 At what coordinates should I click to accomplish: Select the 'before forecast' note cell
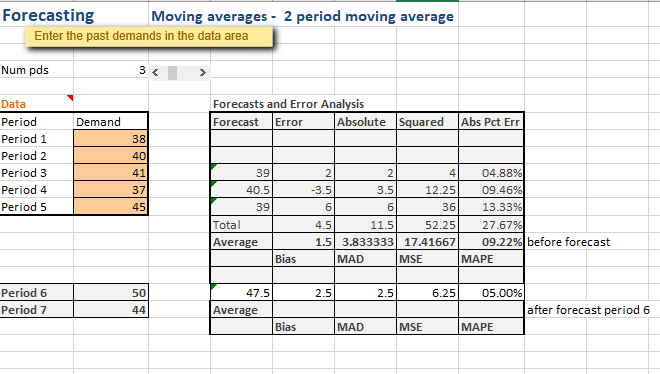[568, 242]
